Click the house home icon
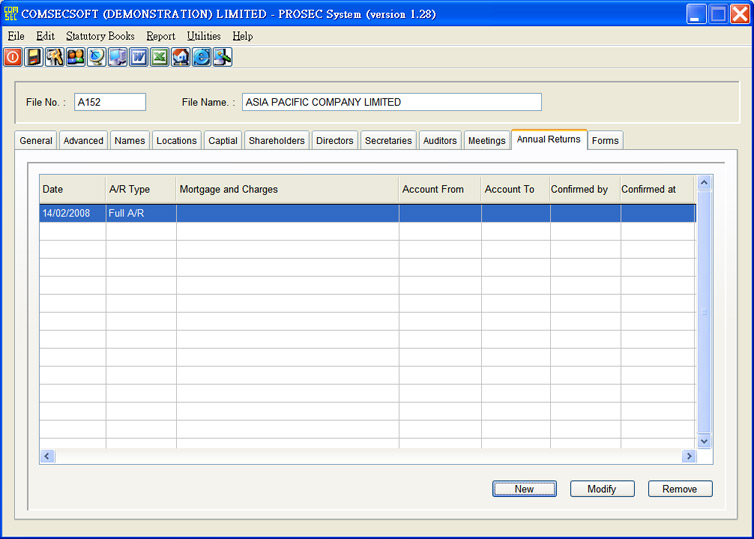 click(x=180, y=57)
